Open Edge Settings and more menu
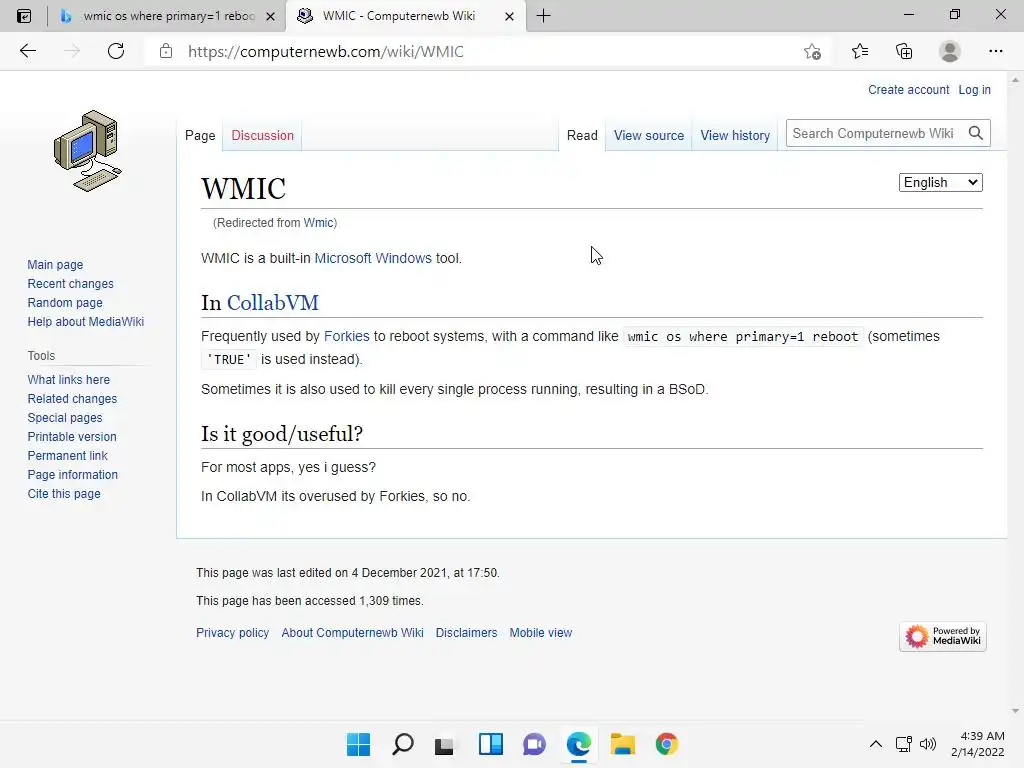 [995, 51]
